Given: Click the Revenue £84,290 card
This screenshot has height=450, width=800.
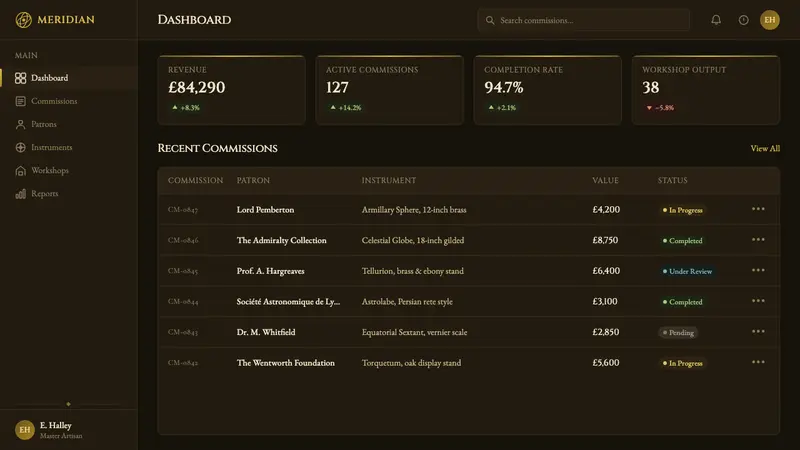Looking at the screenshot, I should (x=231, y=90).
